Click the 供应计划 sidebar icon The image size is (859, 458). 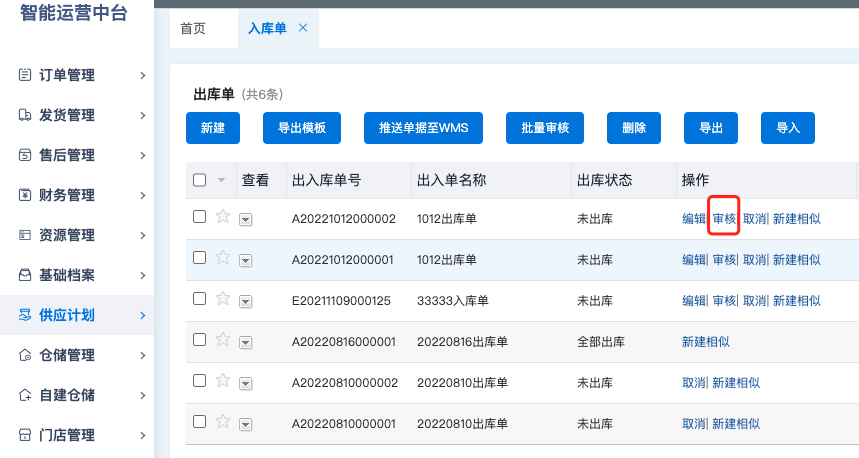pyautogui.click(x=25, y=315)
